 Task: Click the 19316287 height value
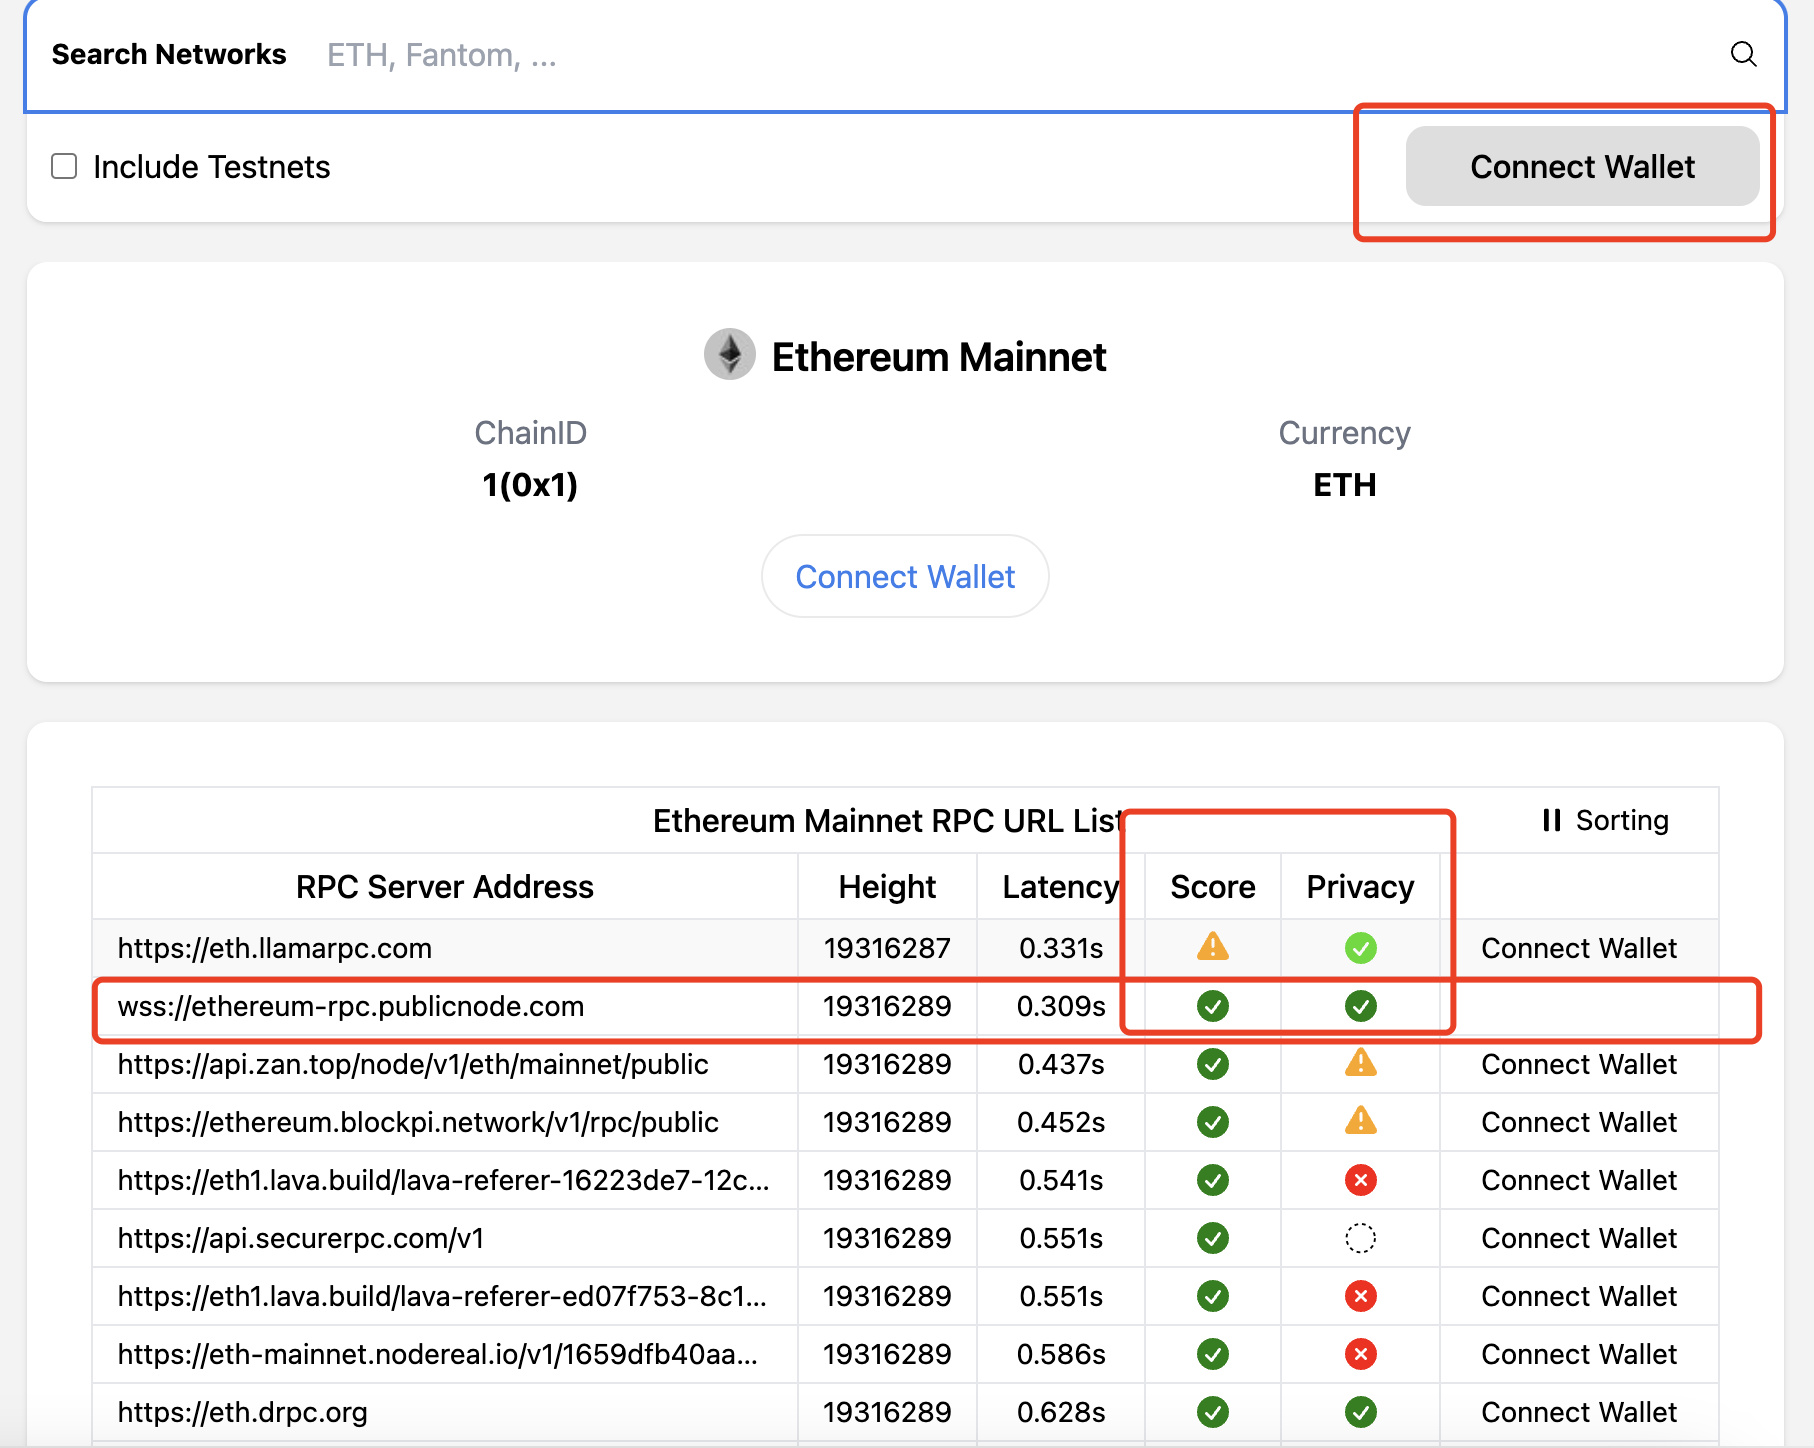887,948
